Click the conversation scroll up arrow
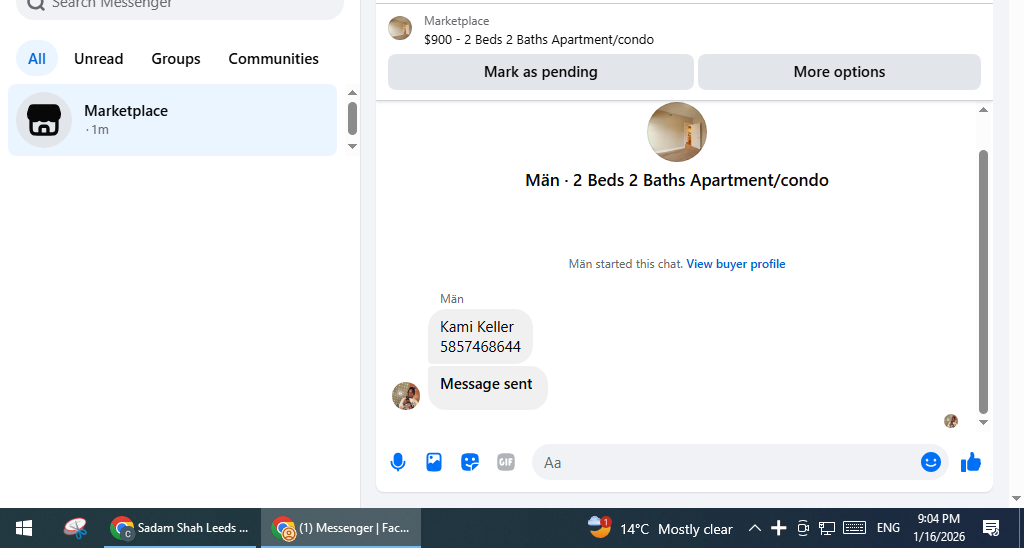The height and width of the screenshot is (548, 1024). coord(984,110)
